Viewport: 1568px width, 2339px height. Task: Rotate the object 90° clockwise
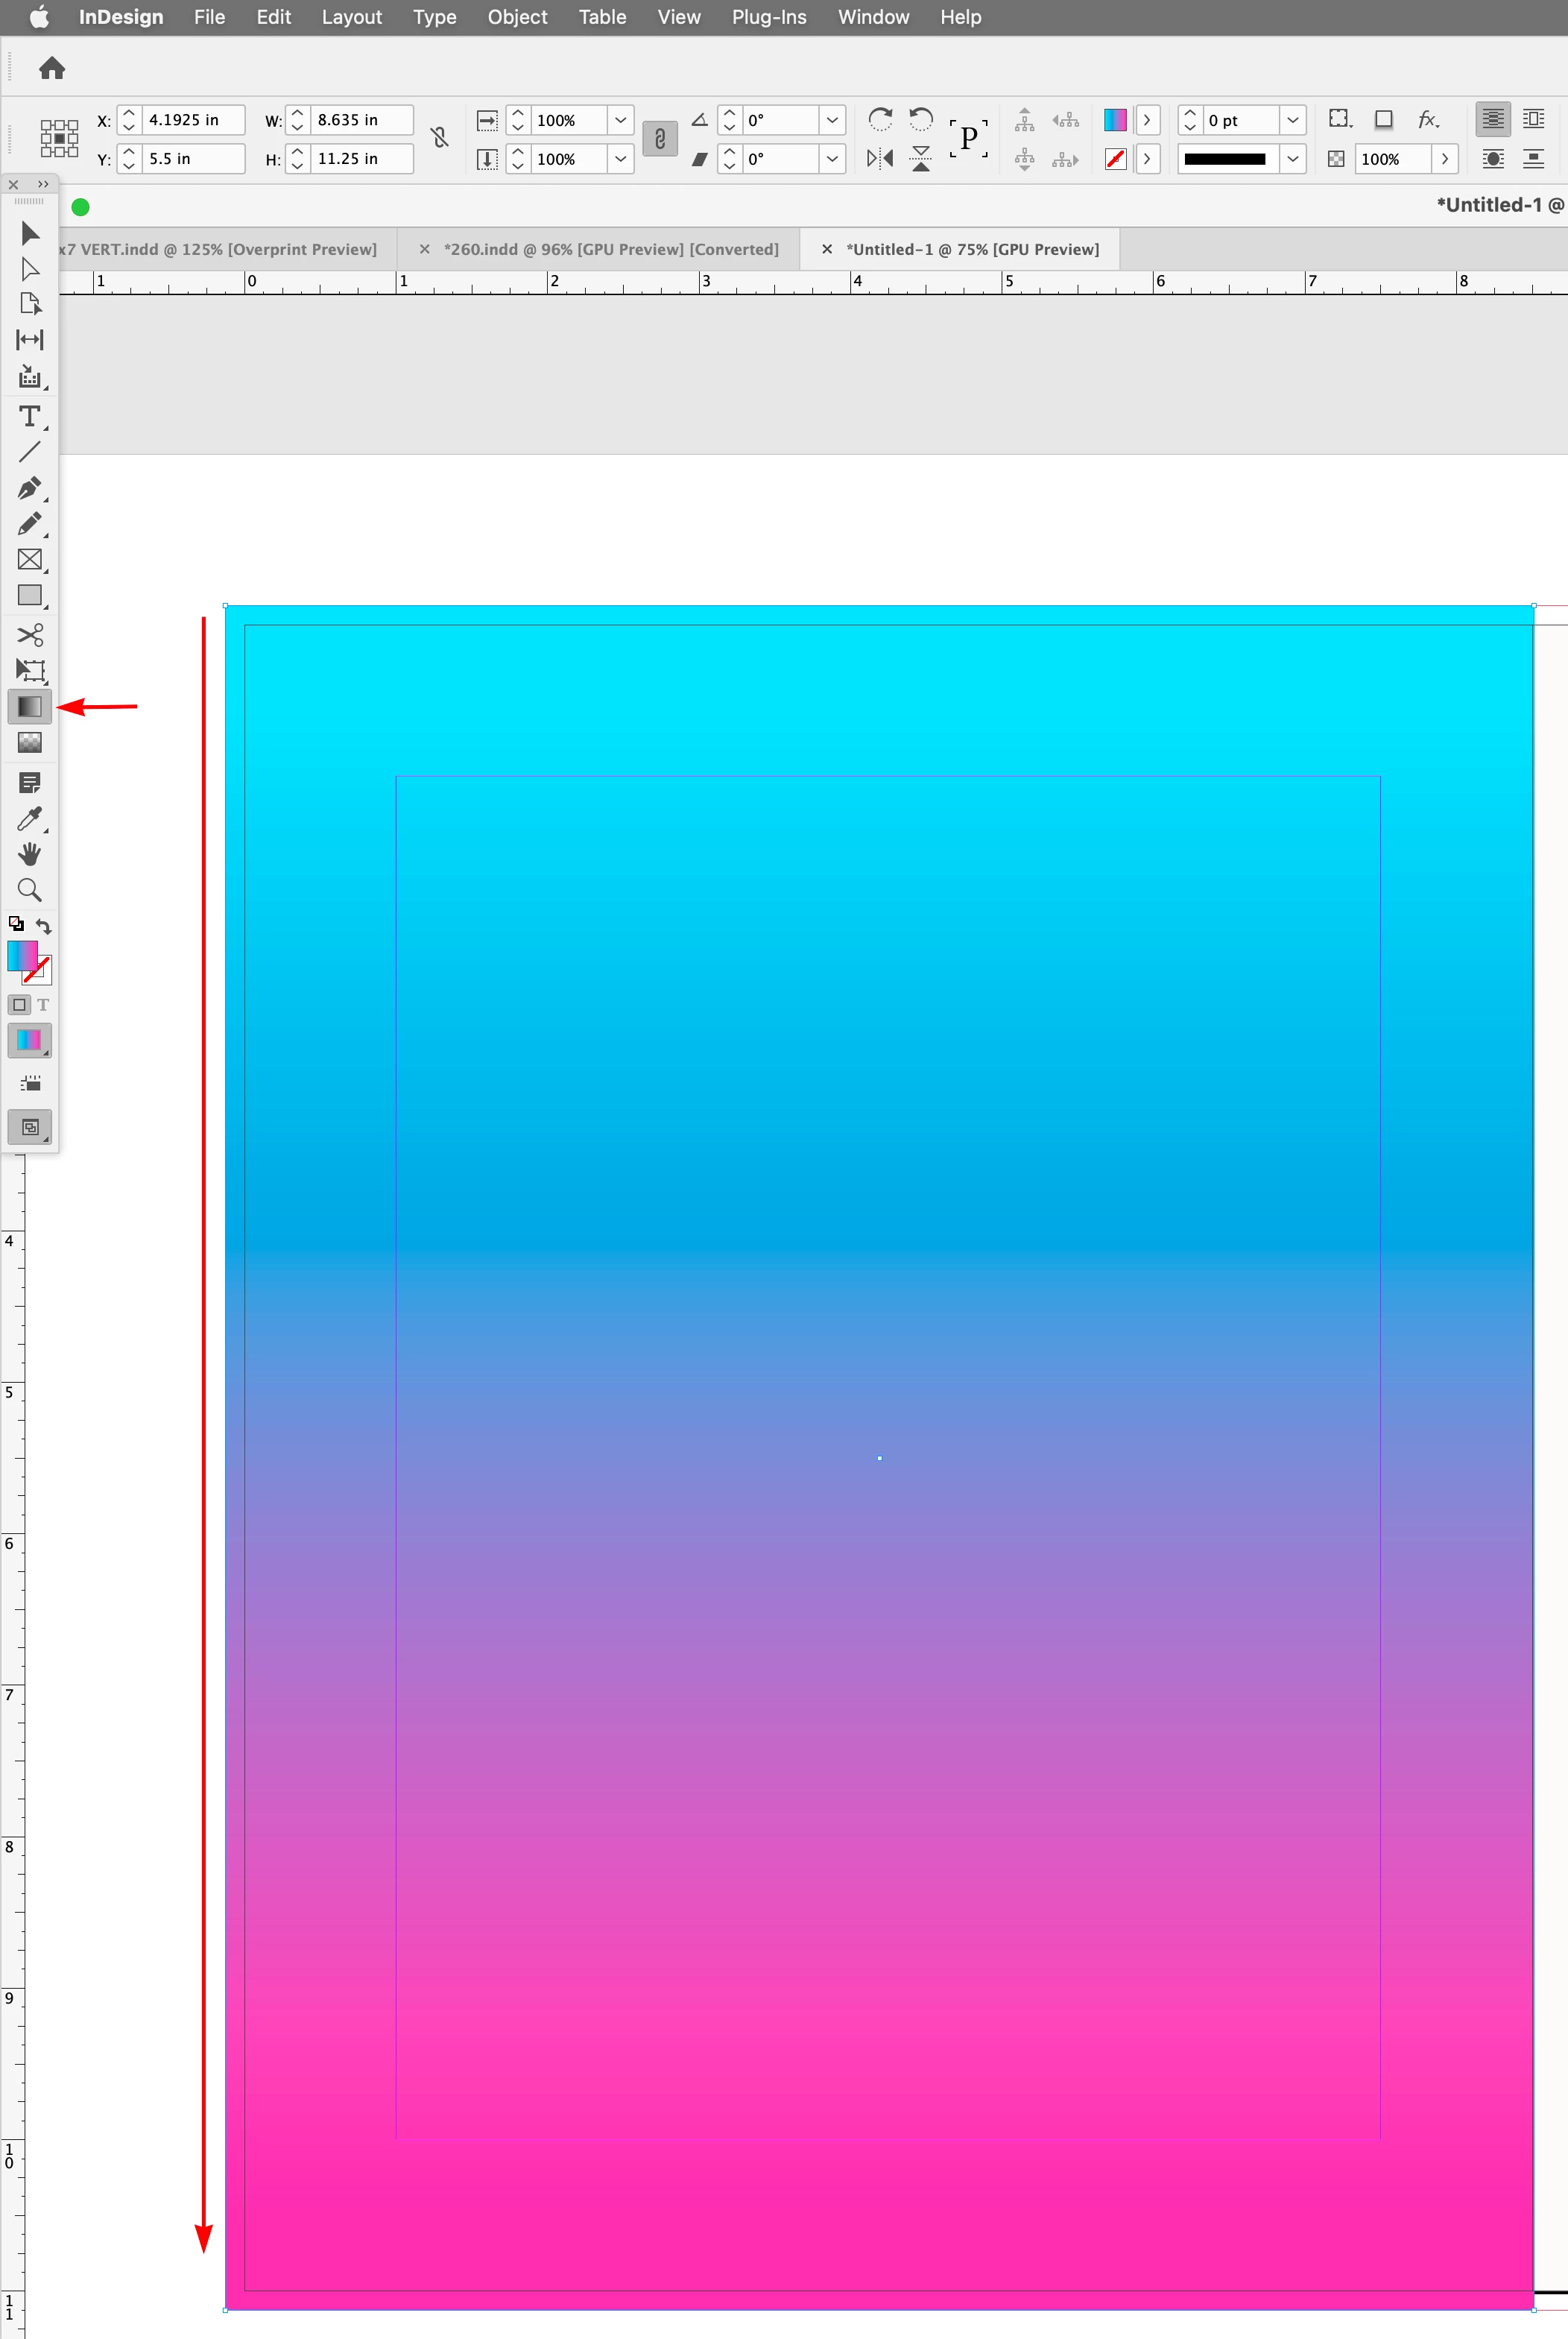pos(880,120)
